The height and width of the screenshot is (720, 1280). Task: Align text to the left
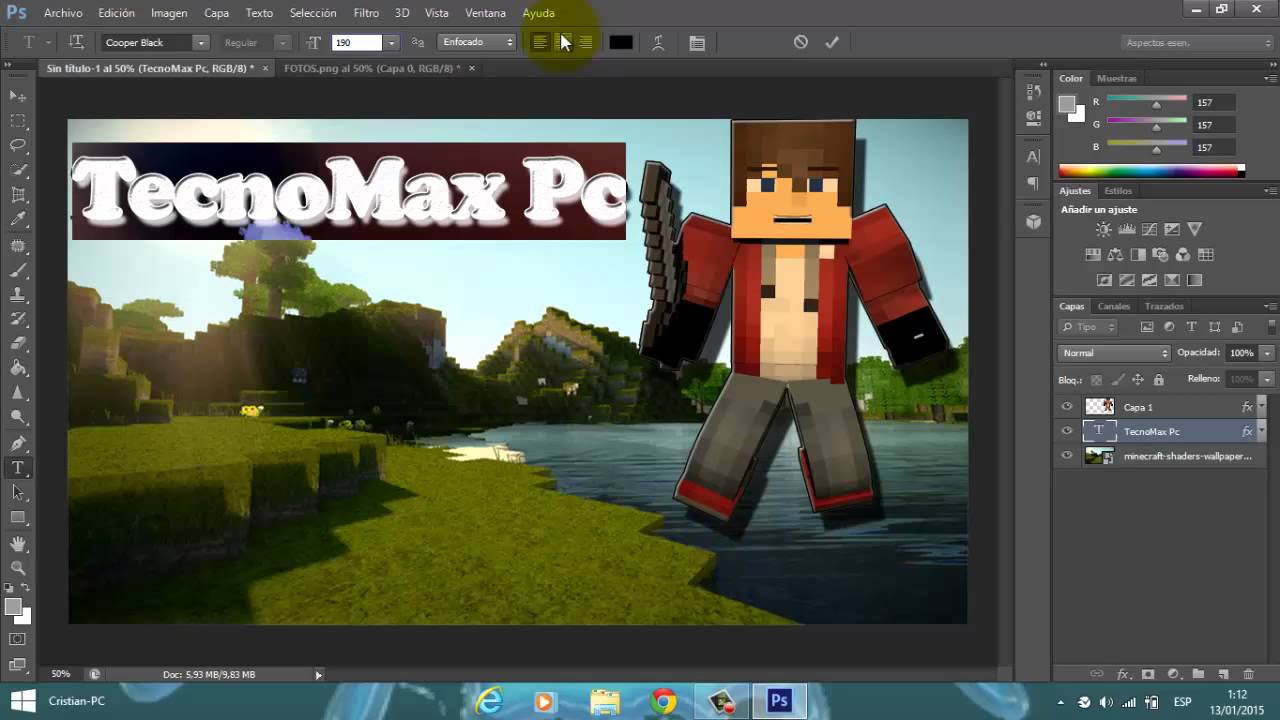click(x=539, y=42)
